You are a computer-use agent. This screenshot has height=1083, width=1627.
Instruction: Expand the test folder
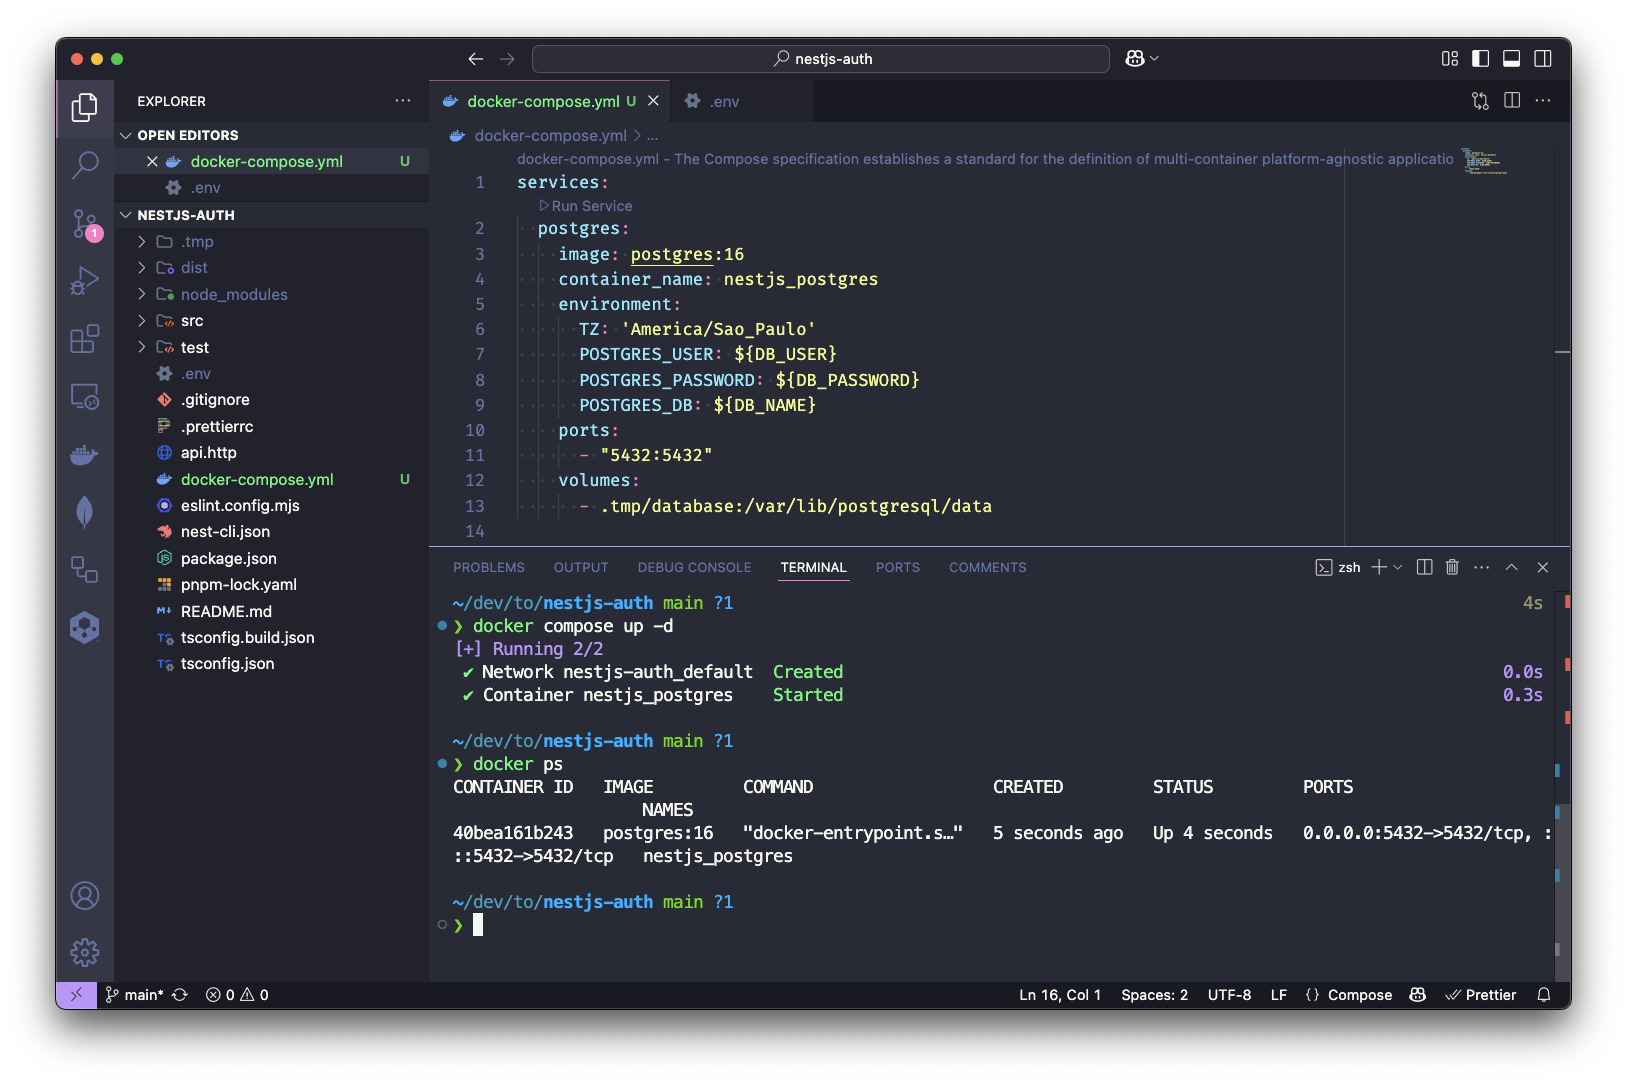[142, 347]
